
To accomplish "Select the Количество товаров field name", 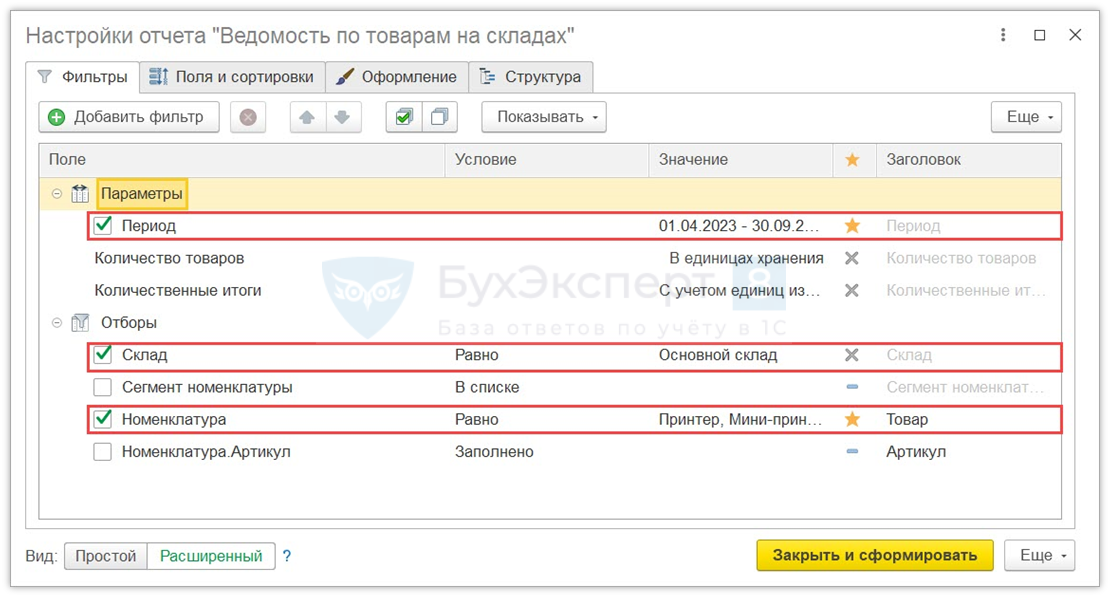I will coord(169,258).
